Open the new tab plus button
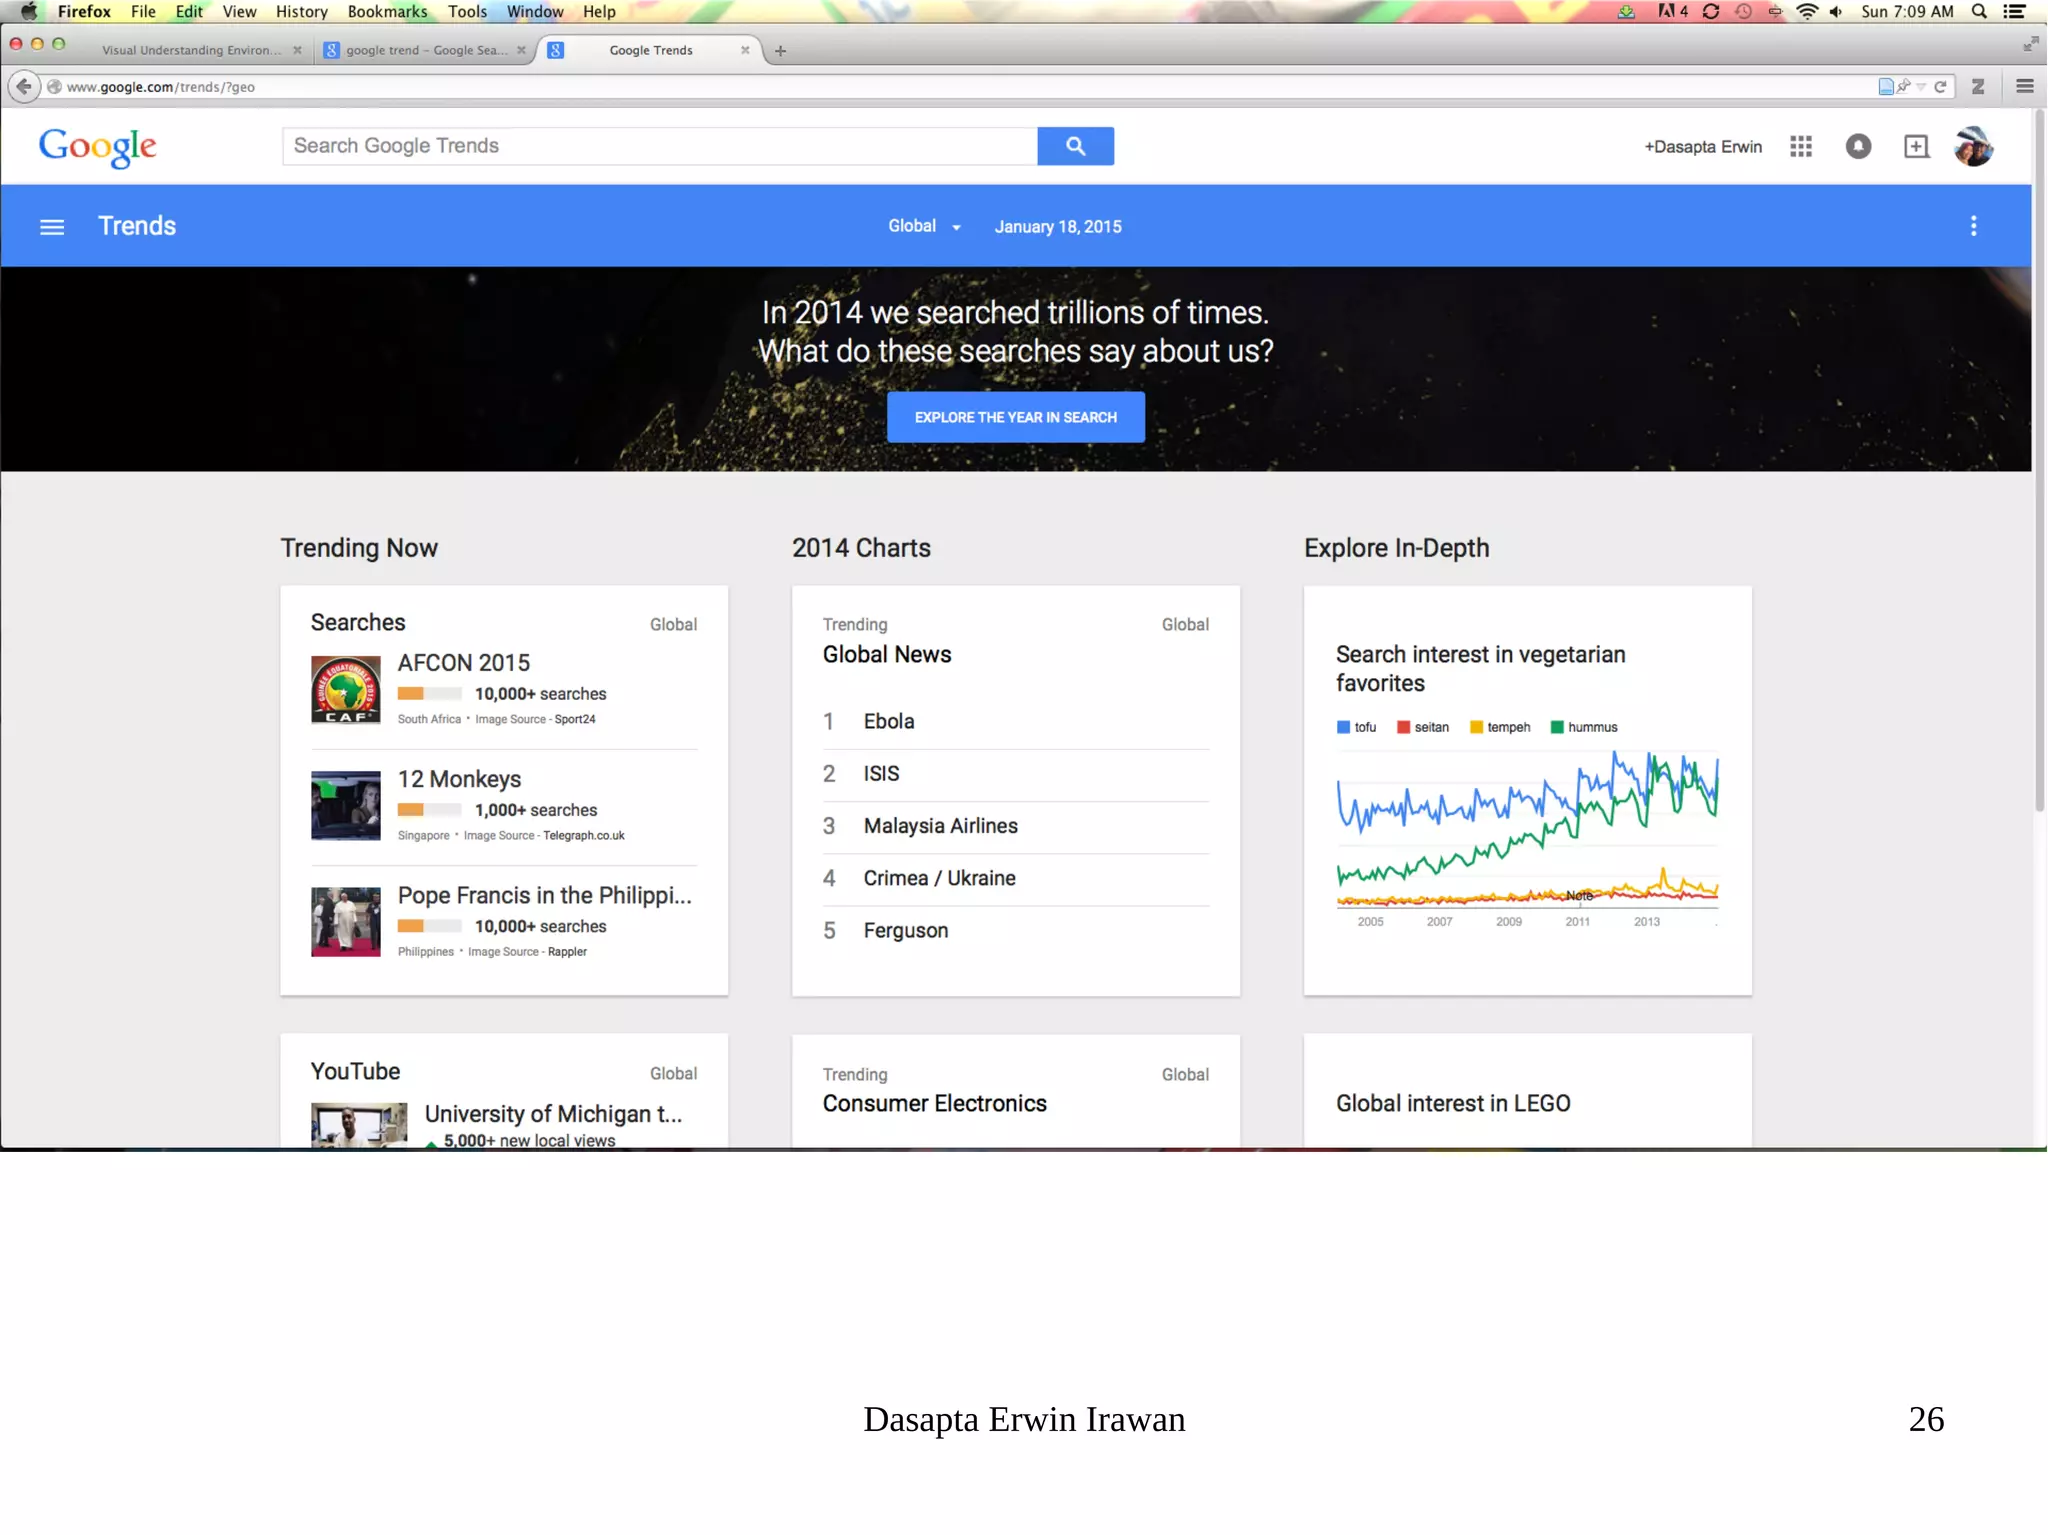 click(x=780, y=51)
